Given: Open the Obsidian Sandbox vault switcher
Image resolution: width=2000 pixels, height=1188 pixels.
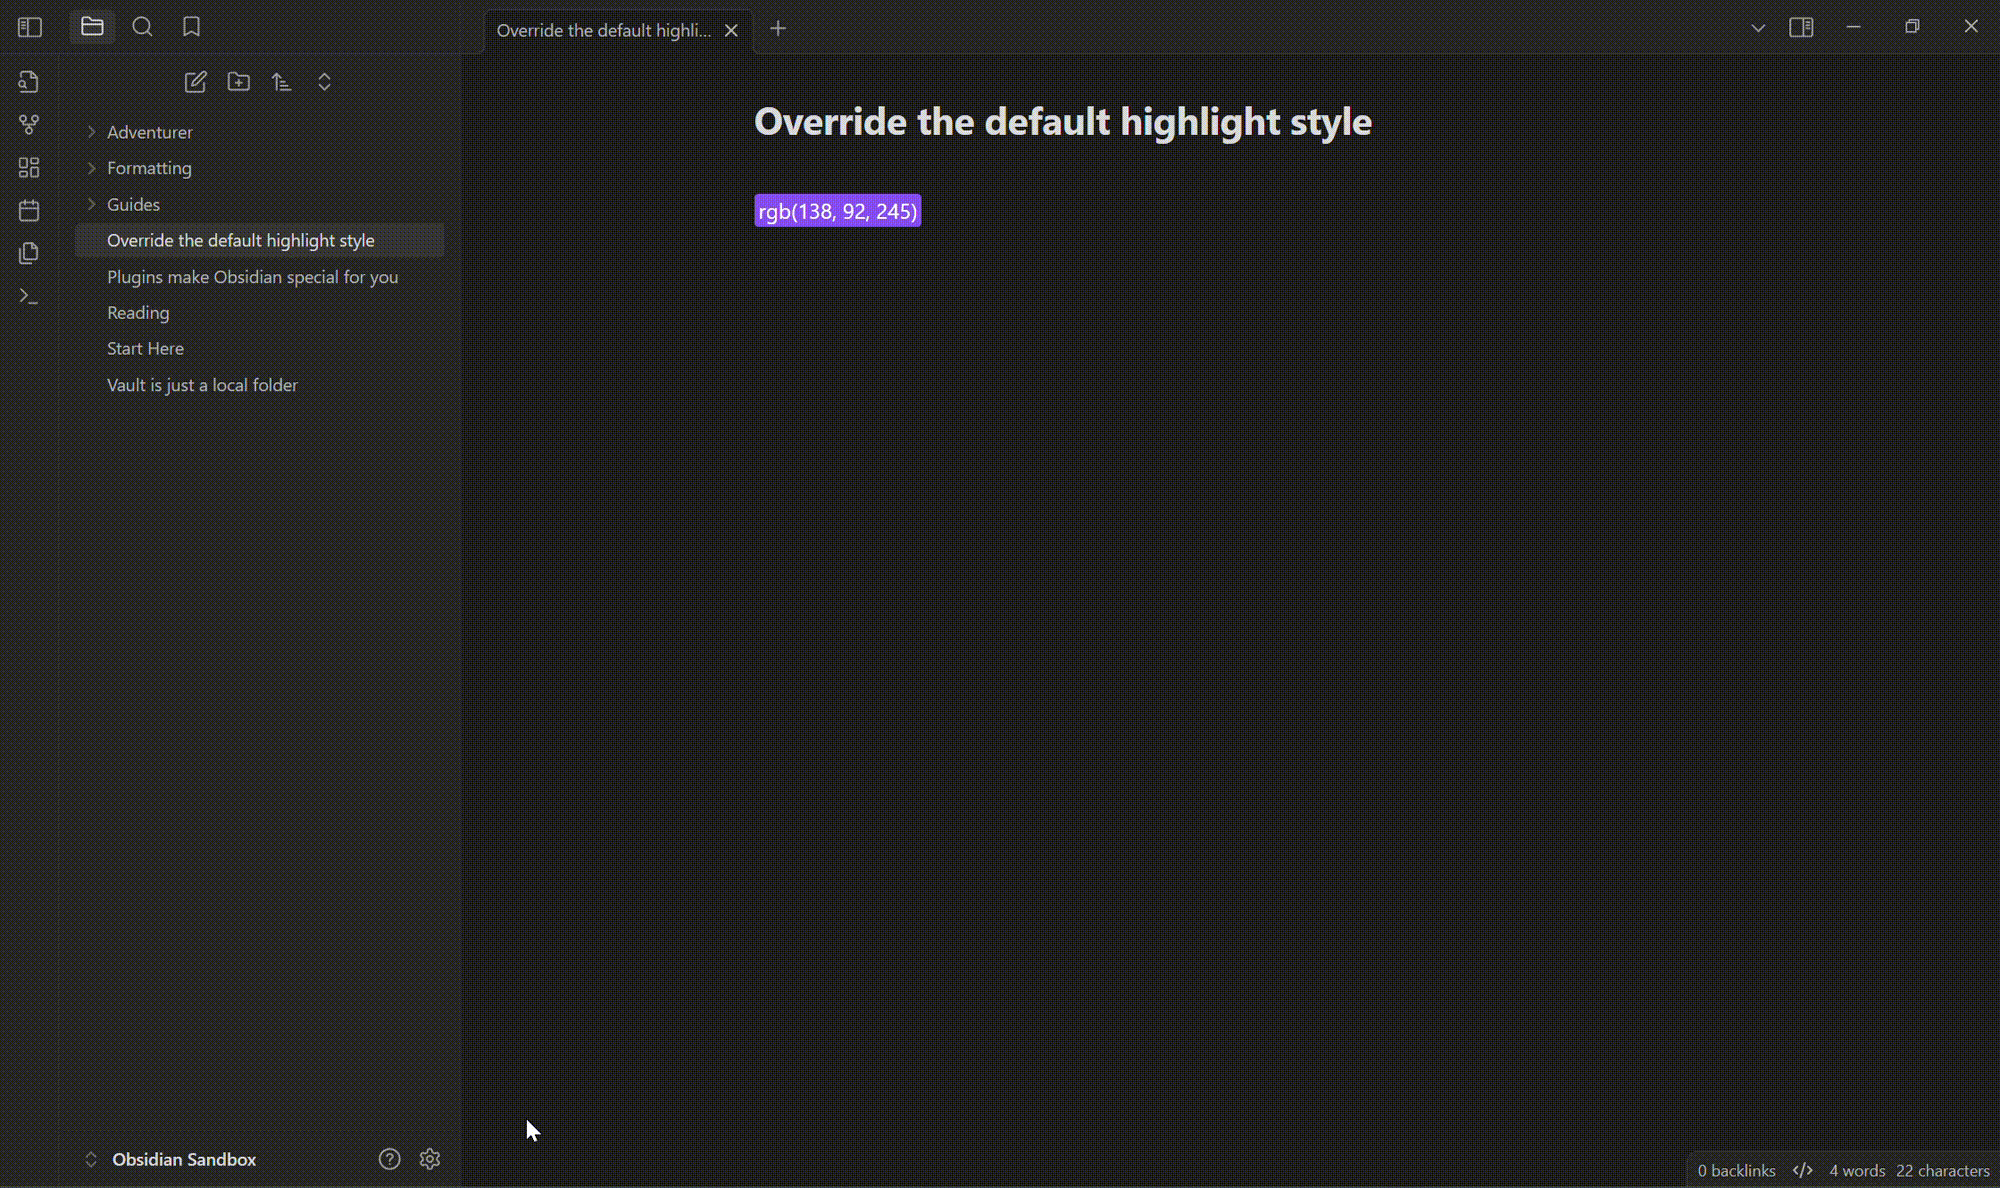Looking at the screenshot, I should [183, 1159].
